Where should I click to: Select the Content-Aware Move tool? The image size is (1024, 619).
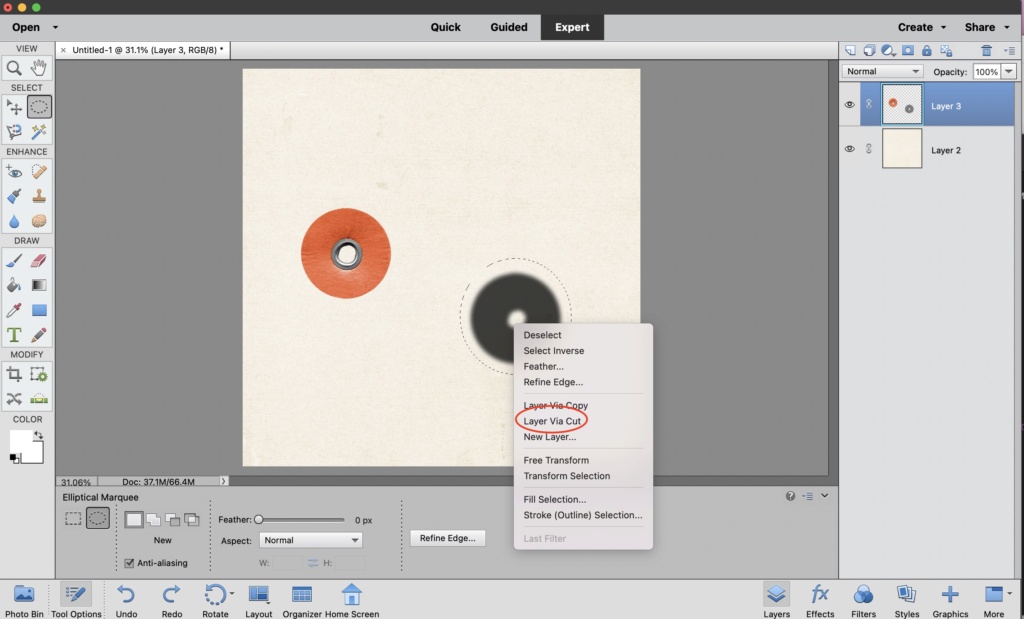pos(14,398)
